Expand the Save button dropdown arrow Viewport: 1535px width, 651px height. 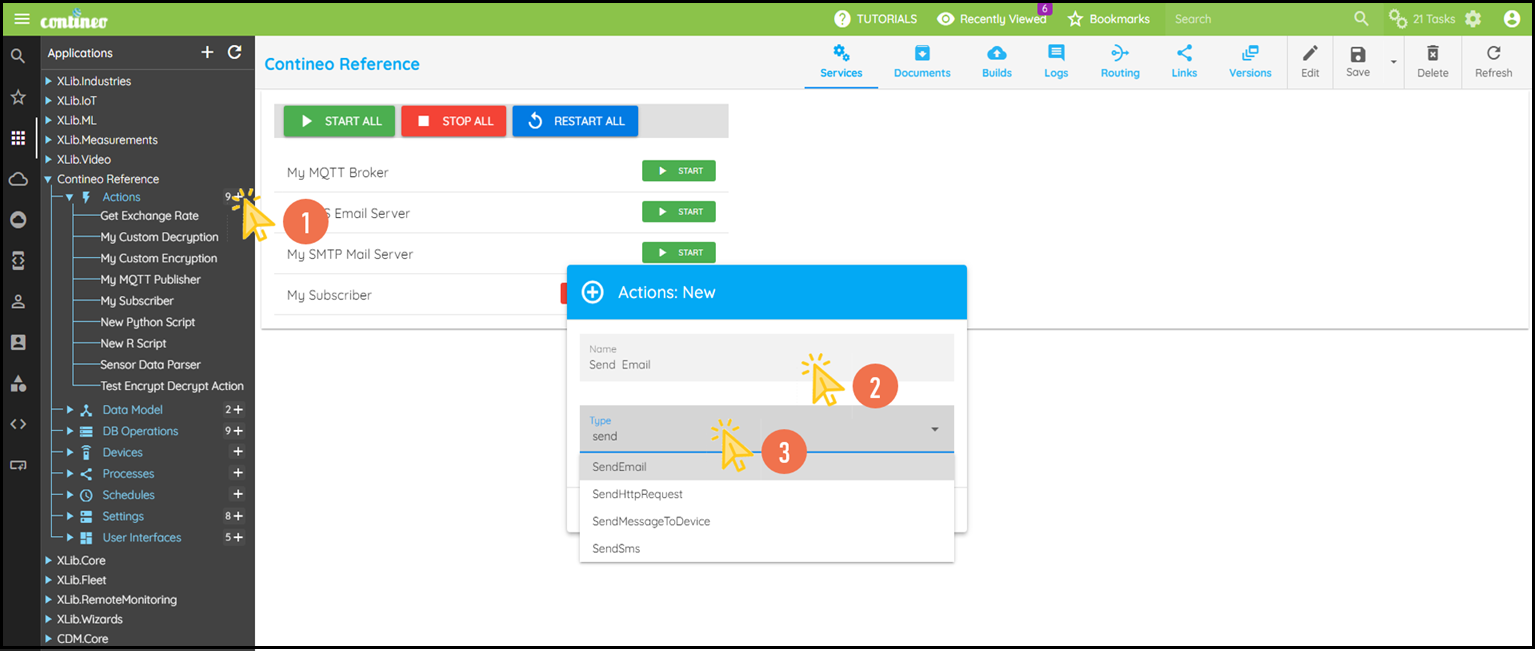[1393, 63]
